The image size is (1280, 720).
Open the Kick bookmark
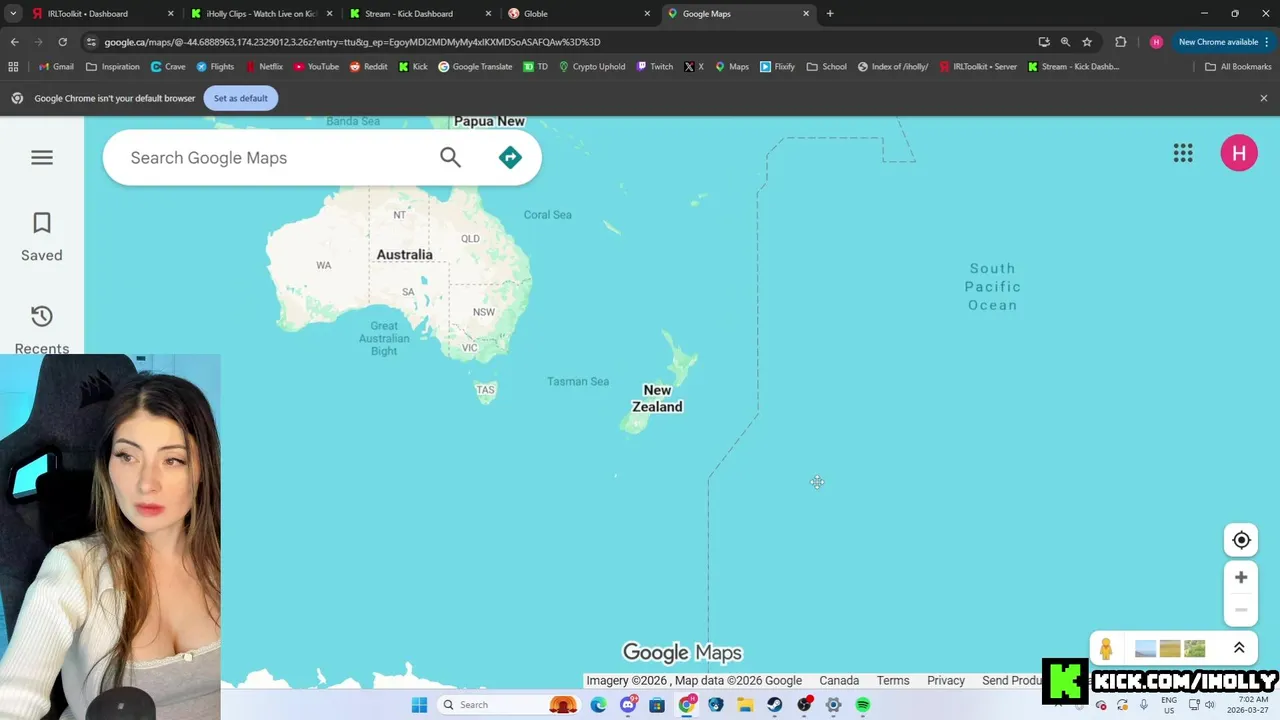(413, 67)
